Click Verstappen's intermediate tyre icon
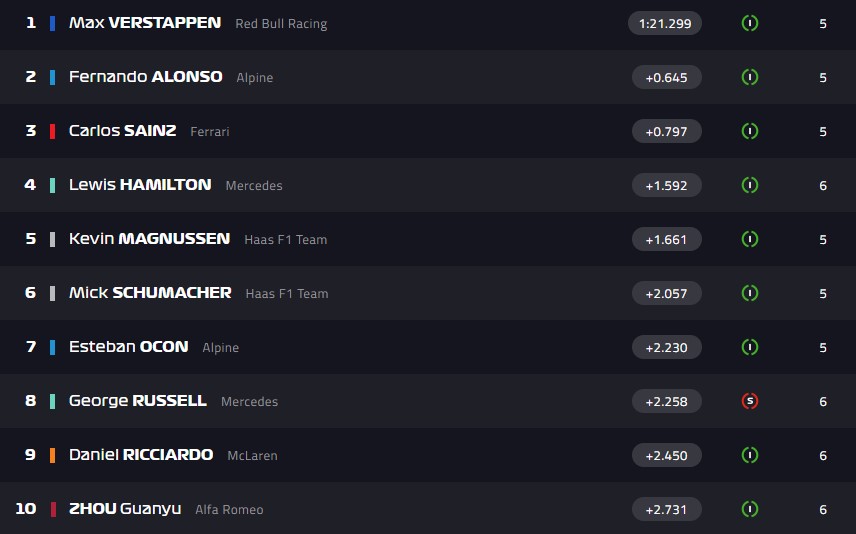Image resolution: width=856 pixels, height=534 pixels. (x=749, y=23)
